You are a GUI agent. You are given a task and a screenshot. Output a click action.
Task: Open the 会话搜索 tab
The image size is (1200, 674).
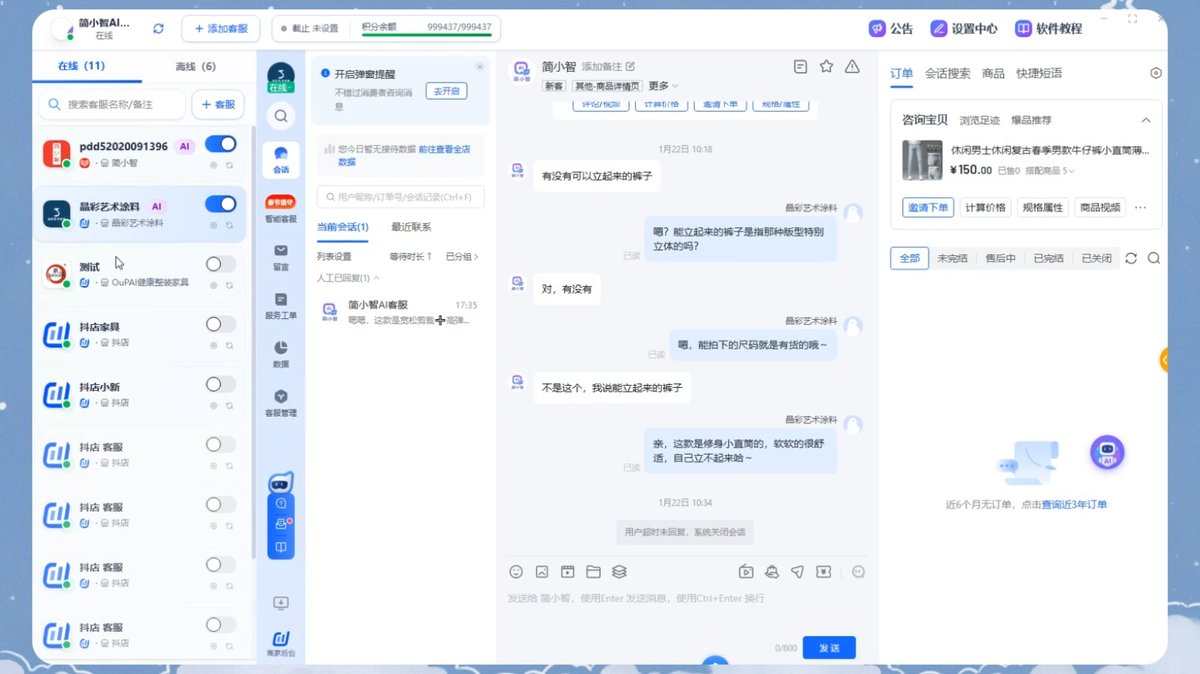click(947, 73)
